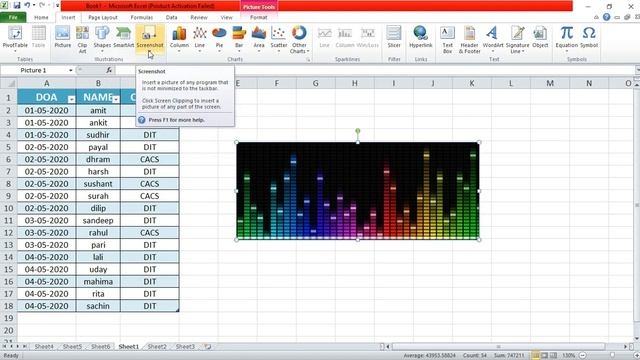
Task: Click the Select All corner button
Action: 9,83
